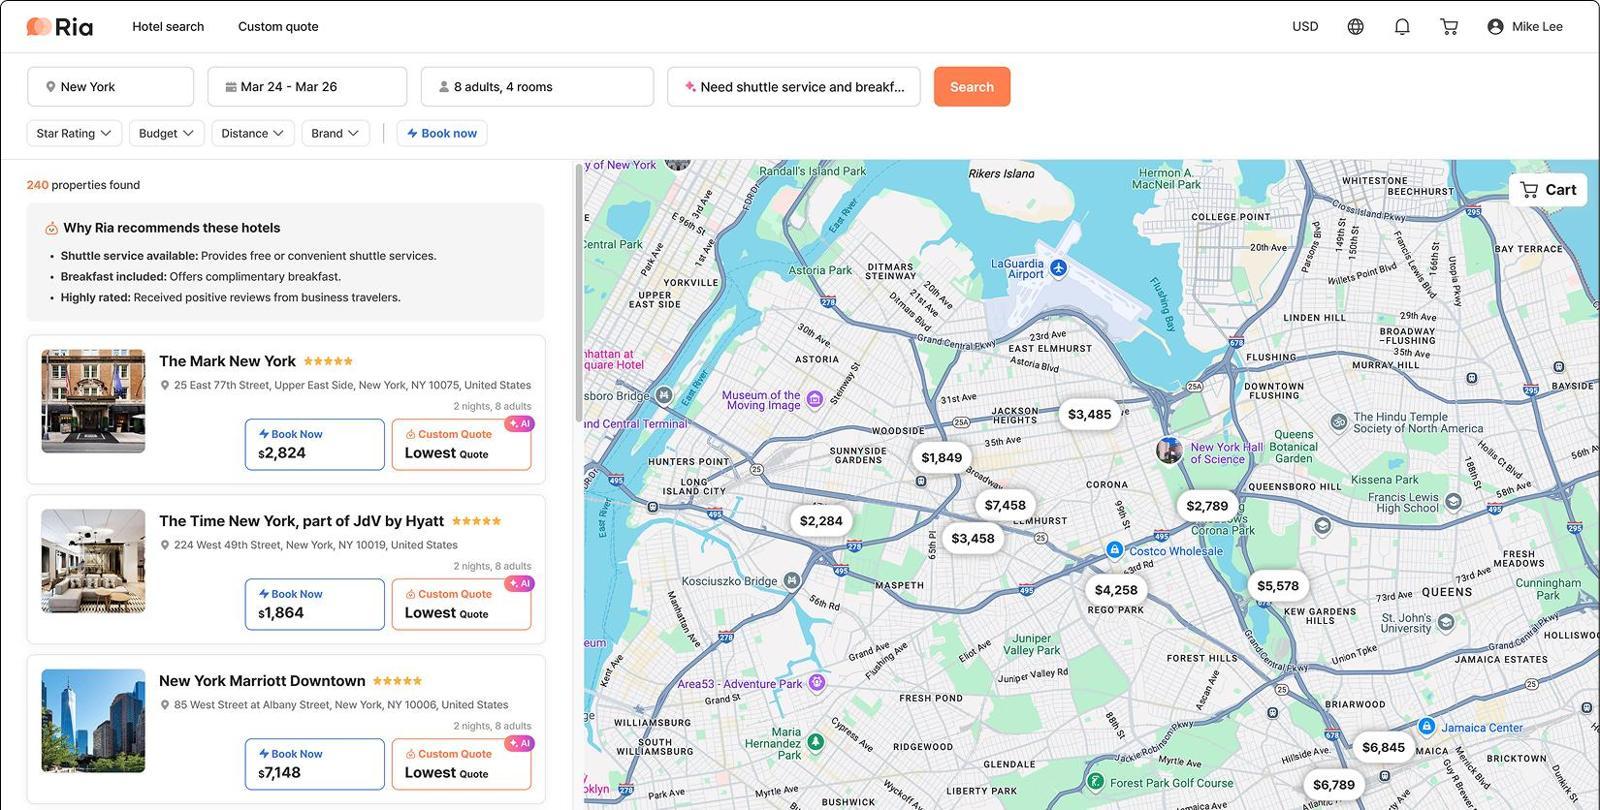Image resolution: width=1600 pixels, height=810 pixels.
Task: Toggle the Book now filter
Action: pyautogui.click(x=441, y=133)
